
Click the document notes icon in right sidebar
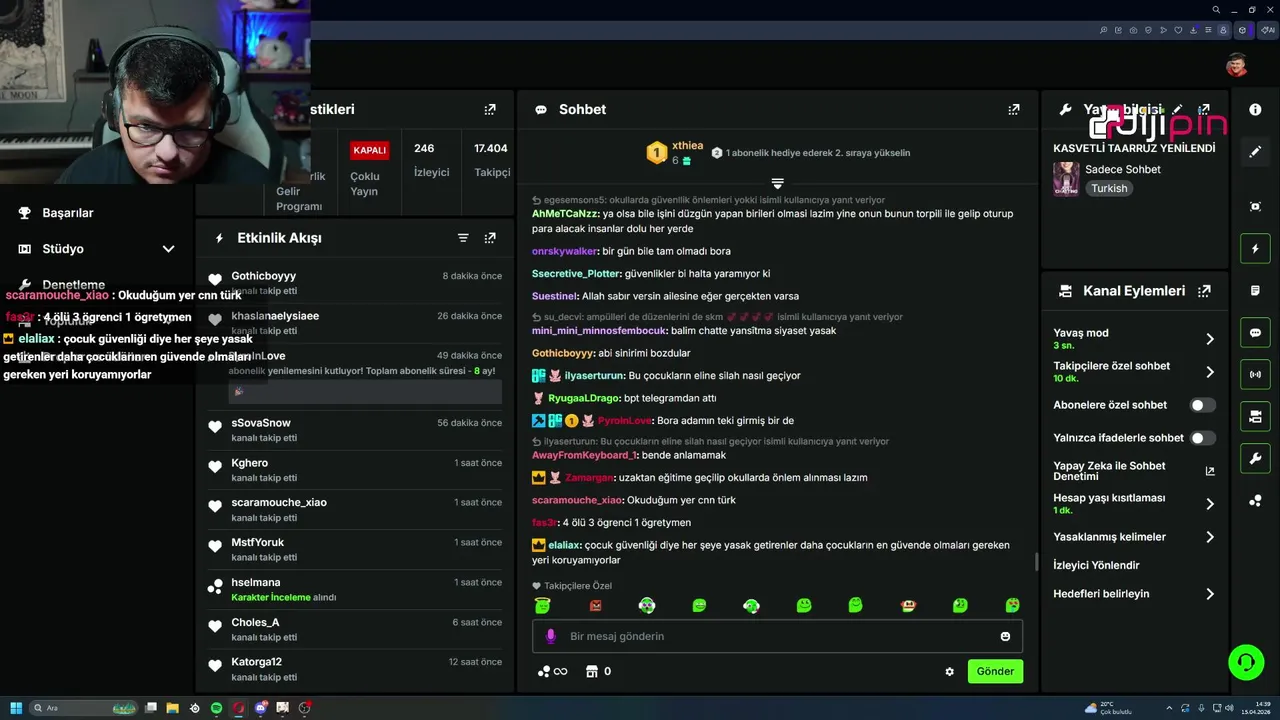(1255, 290)
